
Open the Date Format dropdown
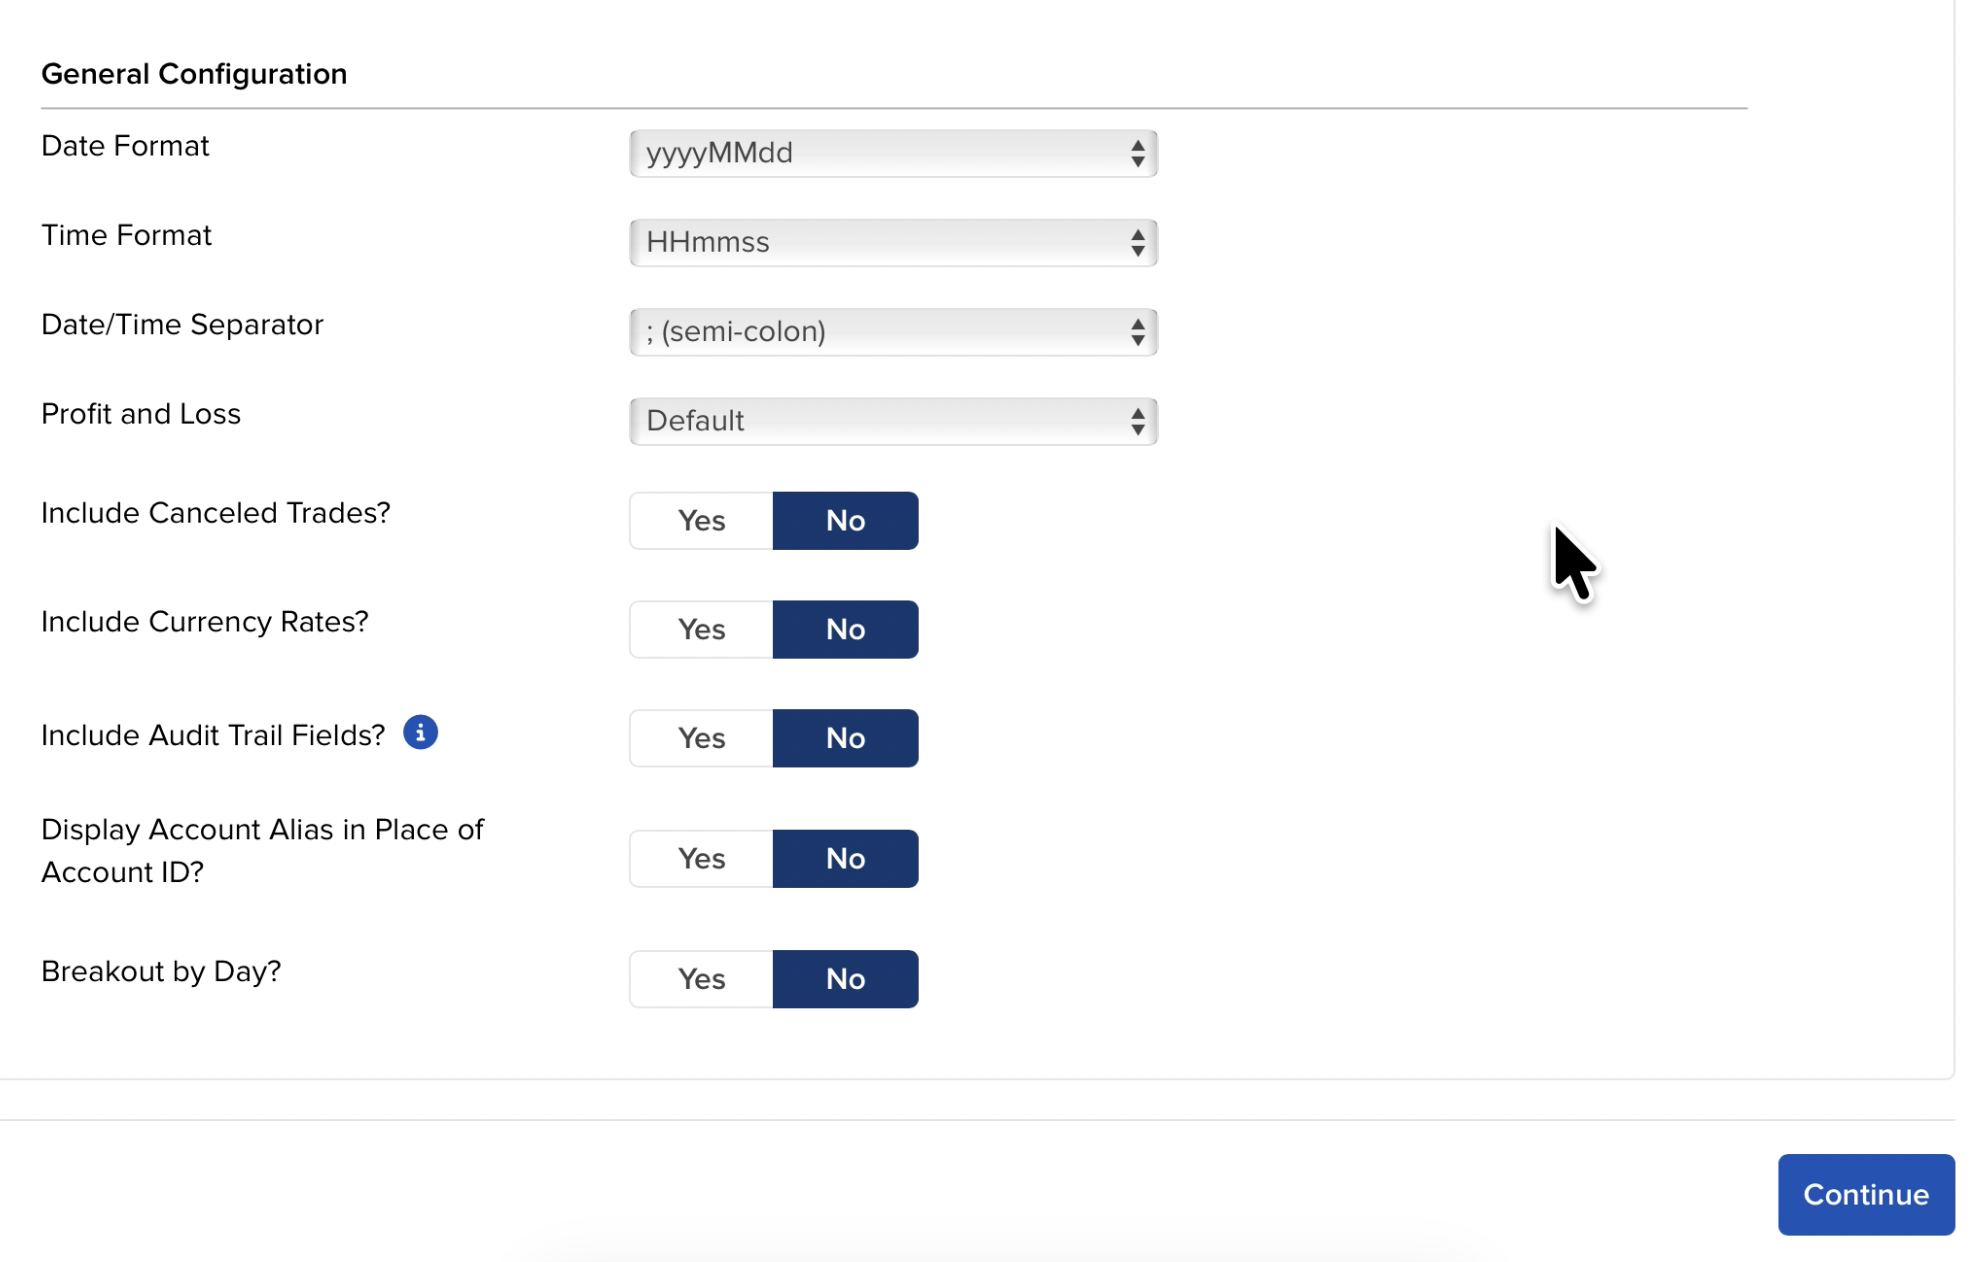click(892, 153)
